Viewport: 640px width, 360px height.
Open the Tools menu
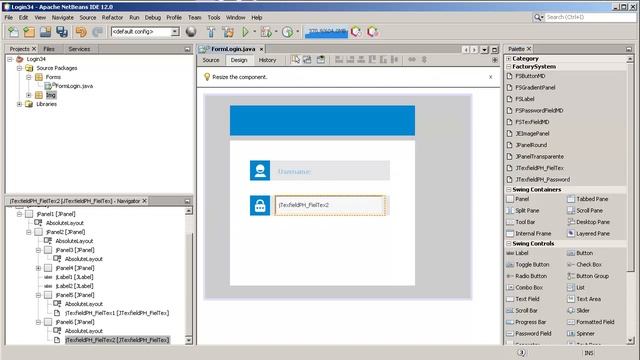(x=214, y=17)
